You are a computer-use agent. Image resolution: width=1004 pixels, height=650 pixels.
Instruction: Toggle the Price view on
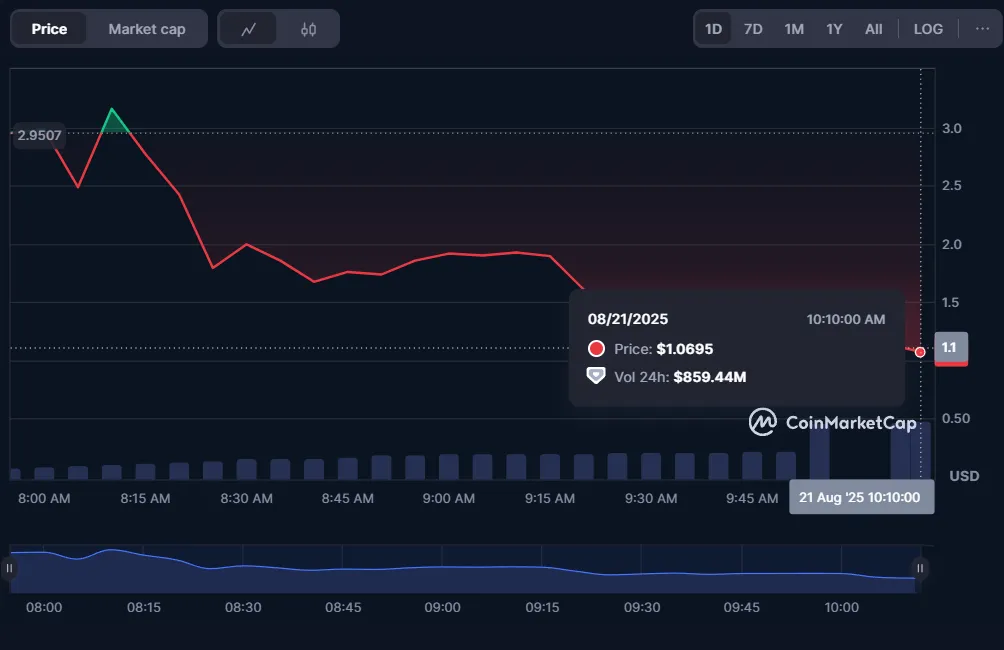pos(50,28)
